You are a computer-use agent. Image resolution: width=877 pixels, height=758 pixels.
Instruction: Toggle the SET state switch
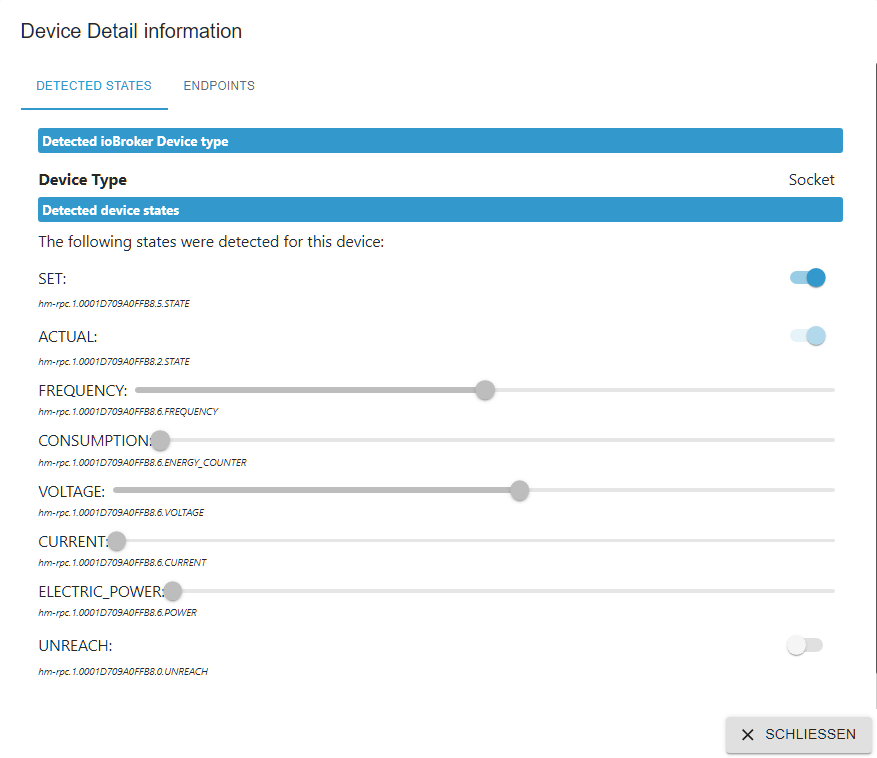point(808,278)
